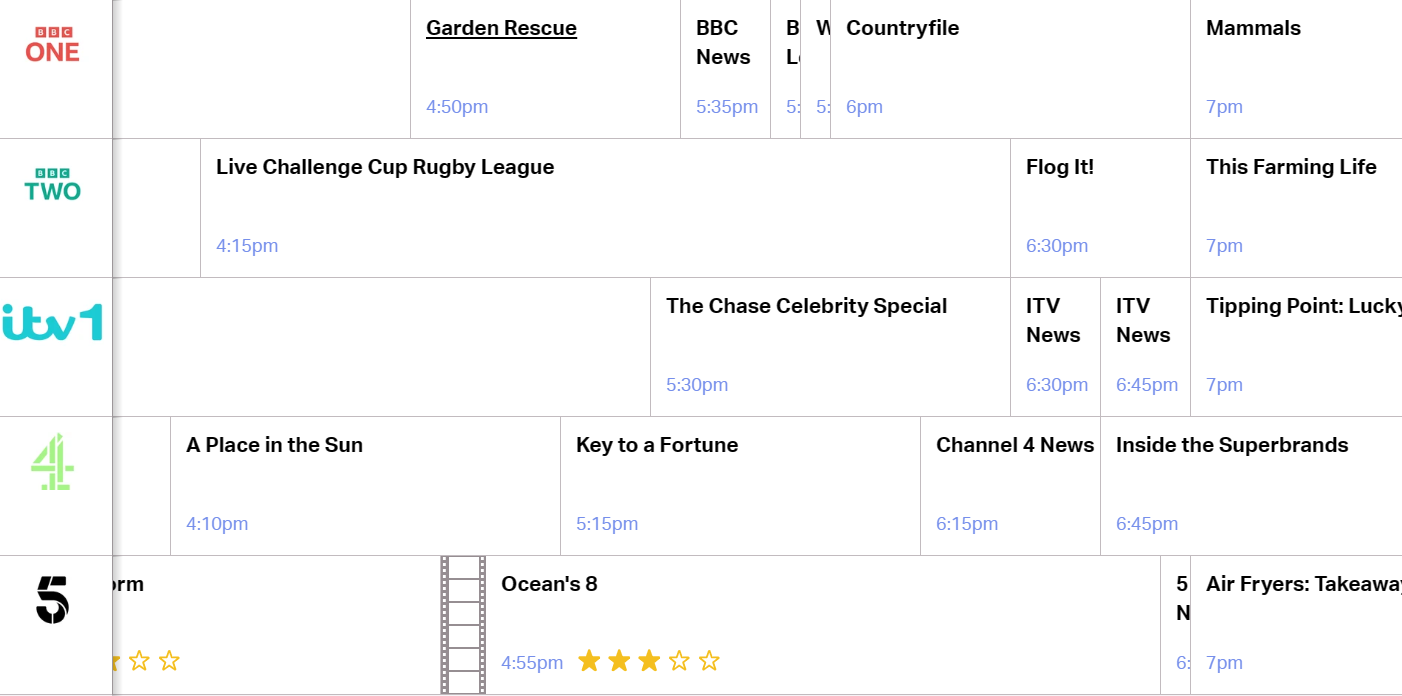Click Flog It! at 6:30pm
This screenshot has width=1402, height=696.
[1060, 167]
